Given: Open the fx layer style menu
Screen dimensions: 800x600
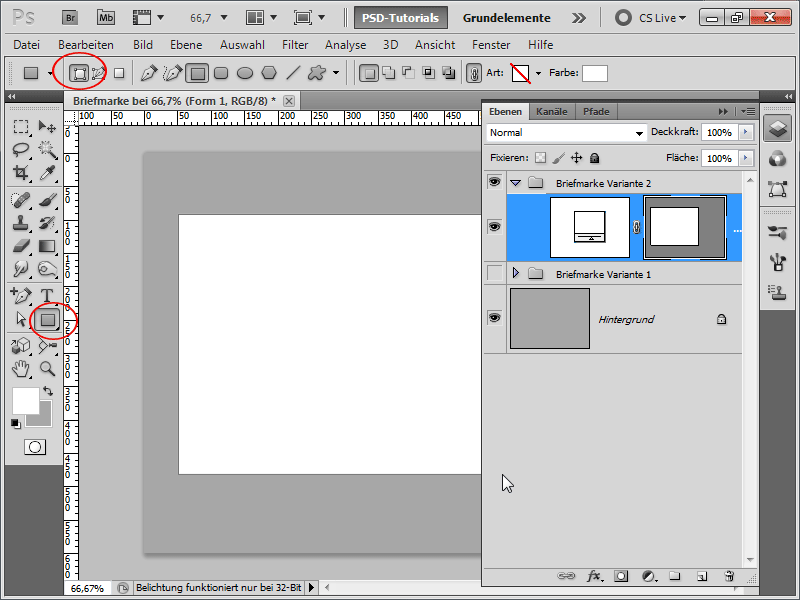Looking at the screenshot, I should coord(594,576).
